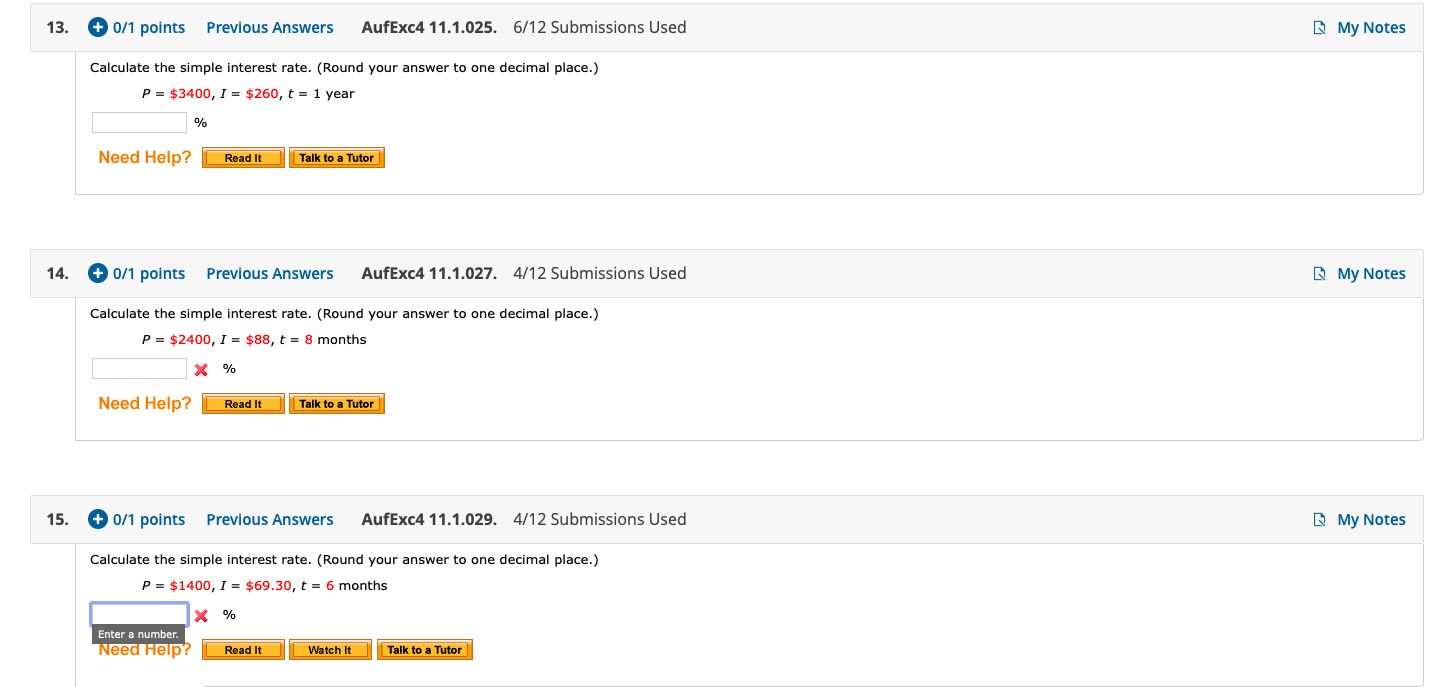Click the Read It button under question 13
This screenshot has height=687, width=1440.
[242, 157]
